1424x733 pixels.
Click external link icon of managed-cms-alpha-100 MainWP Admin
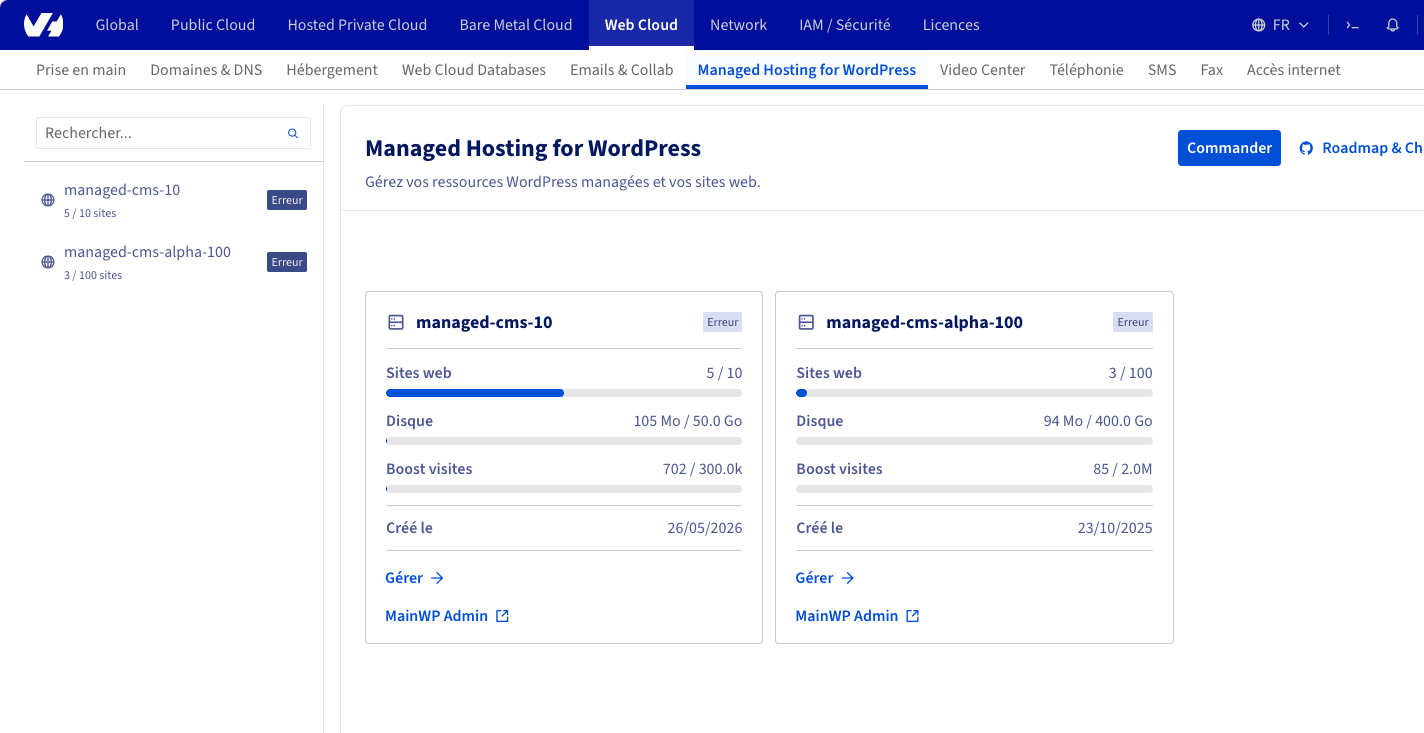click(913, 616)
